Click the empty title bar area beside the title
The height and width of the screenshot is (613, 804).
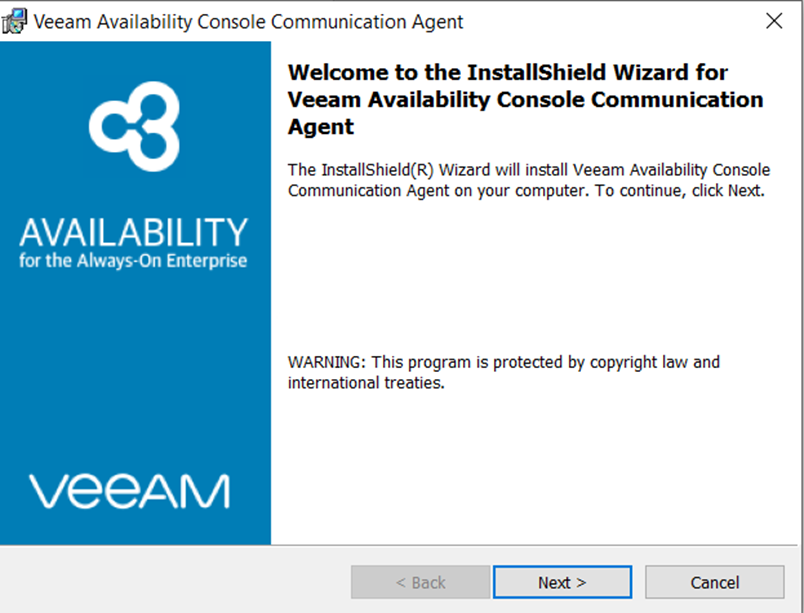600,21
